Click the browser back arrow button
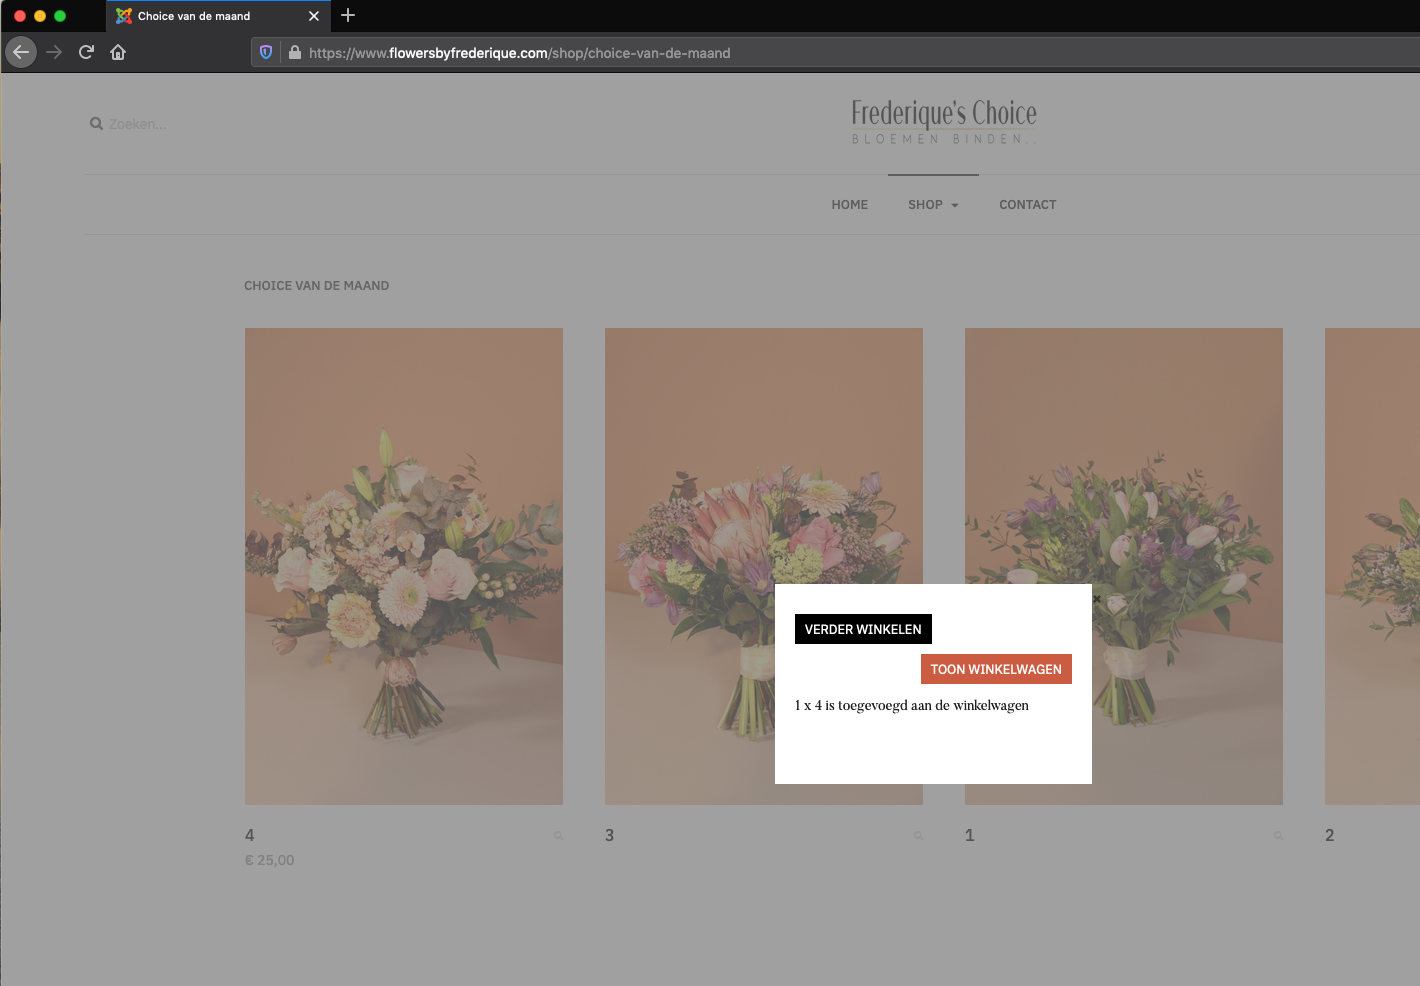The width and height of the screenshot is (1420, 986). (21, 52)
